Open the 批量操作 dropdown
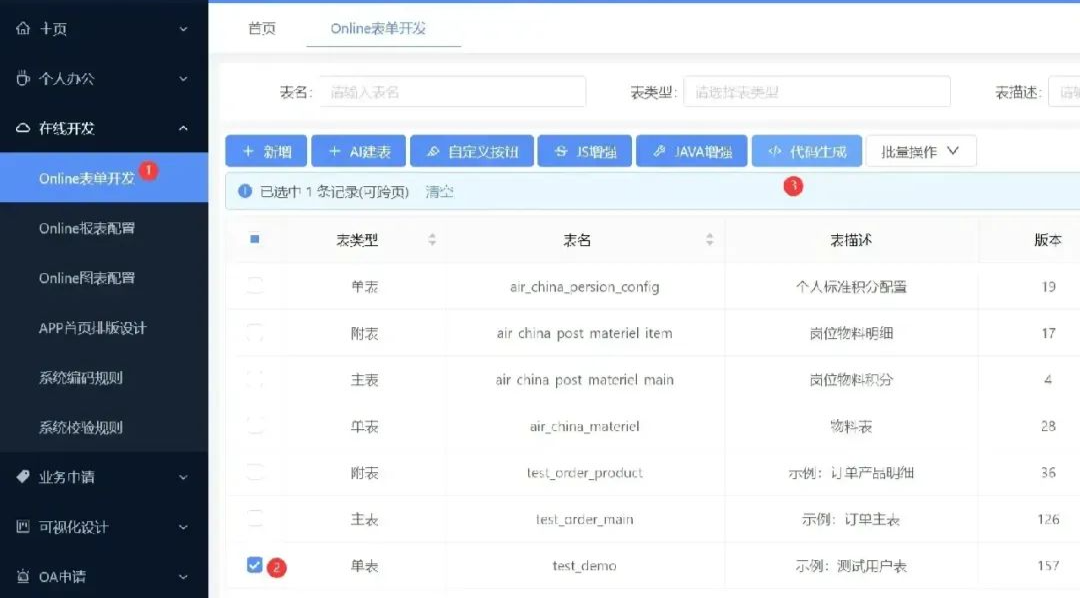Screen dimensions: 1080x598 click(920, 151)
